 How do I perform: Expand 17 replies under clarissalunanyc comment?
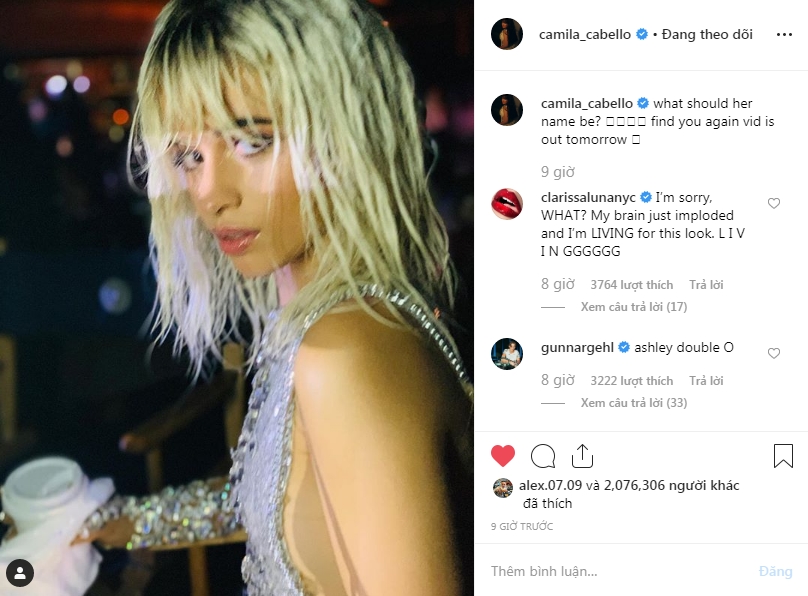click(634, 307)
